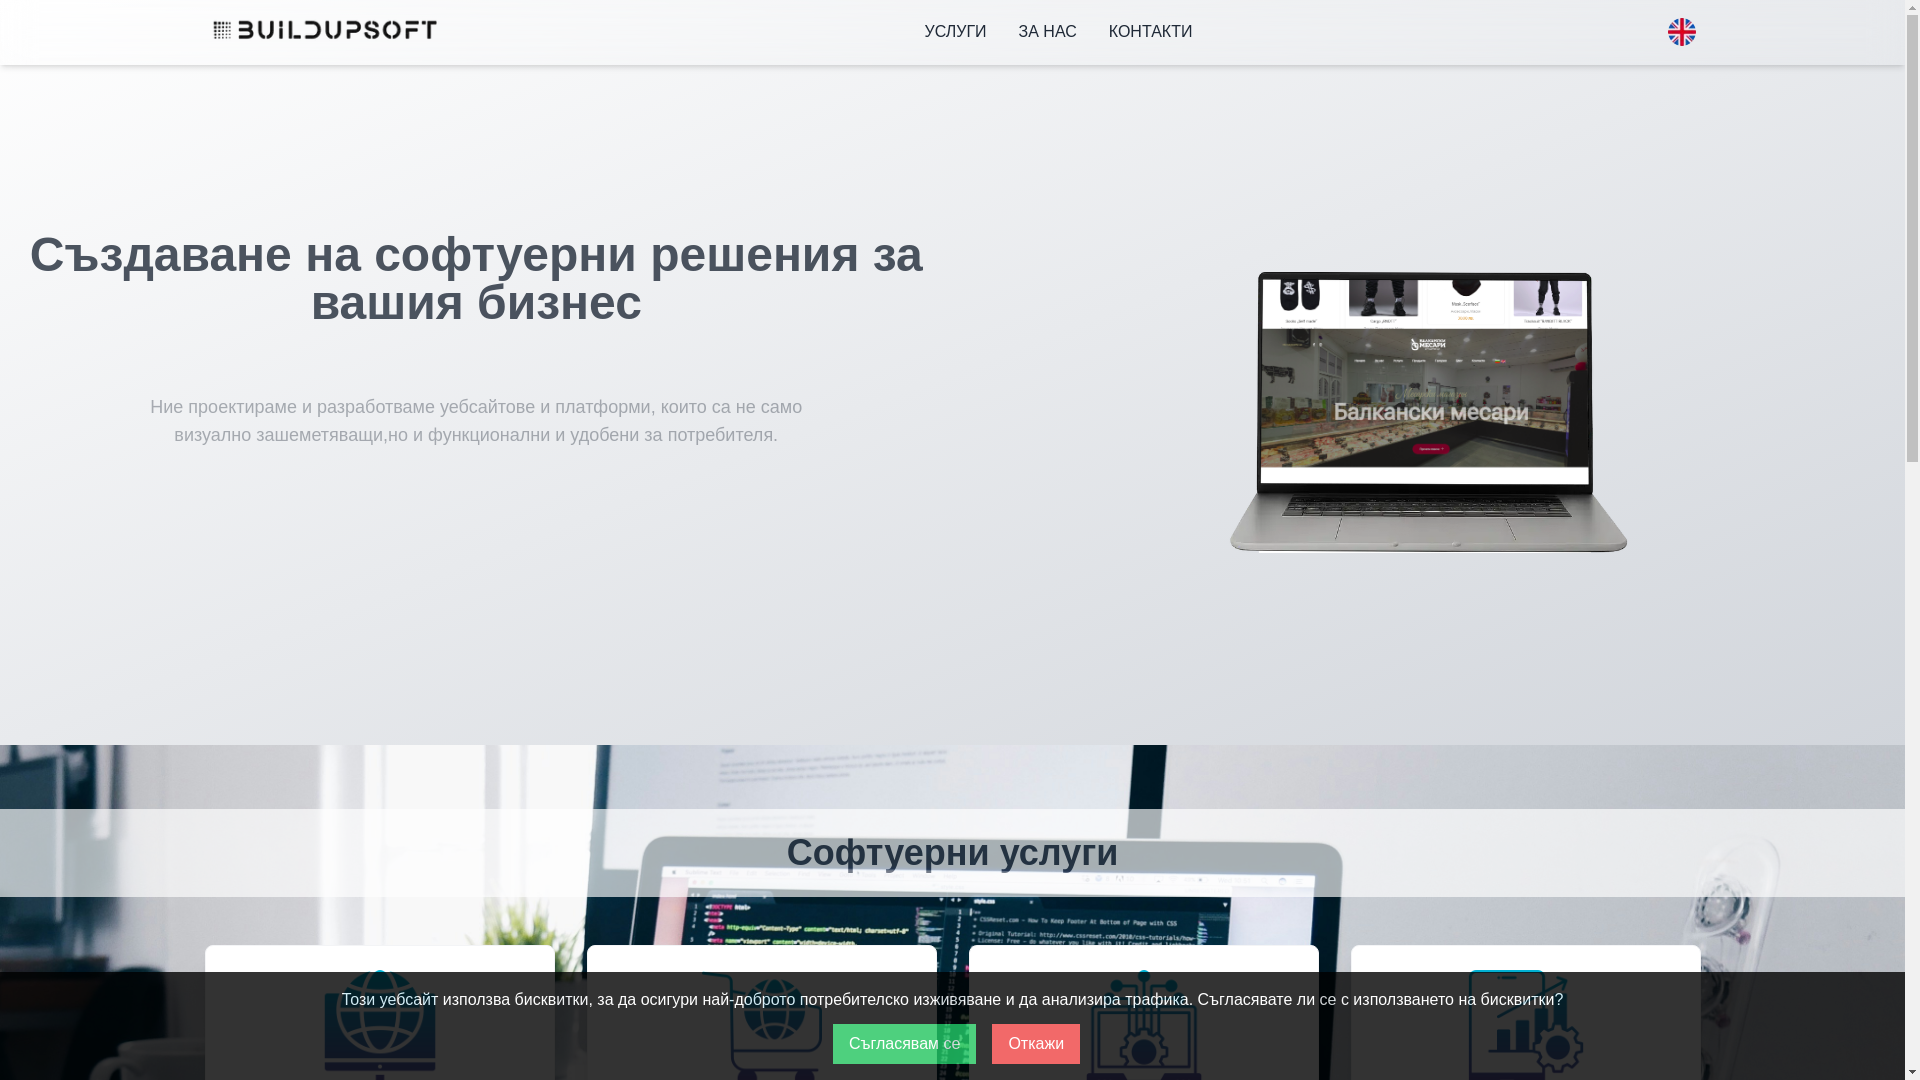Click the heading Създаване на софтуерни решения
1920x1080 pixels.
(x=476, y=279)
